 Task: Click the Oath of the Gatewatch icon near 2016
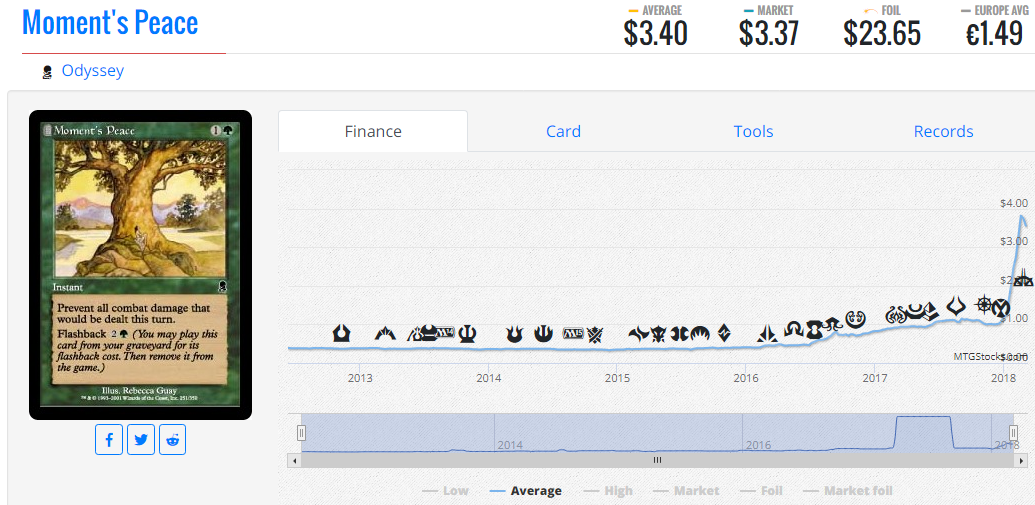[x=767, y=333]
